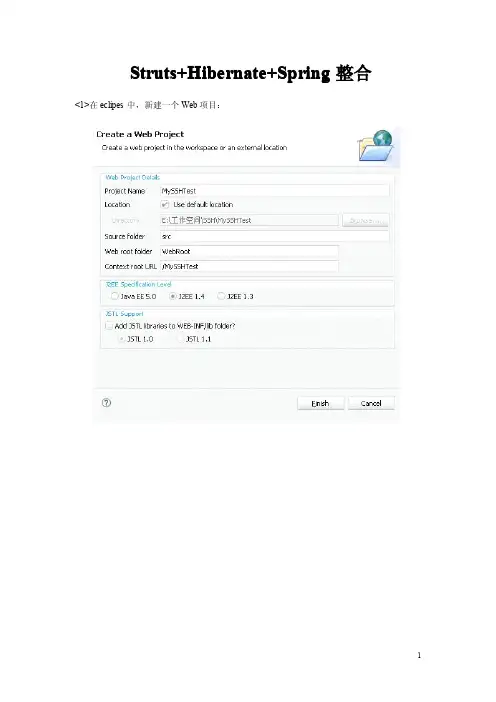496x702 pixels.
Task: Focus the Project Name field MySSHTest
Action: coord(274,191)
